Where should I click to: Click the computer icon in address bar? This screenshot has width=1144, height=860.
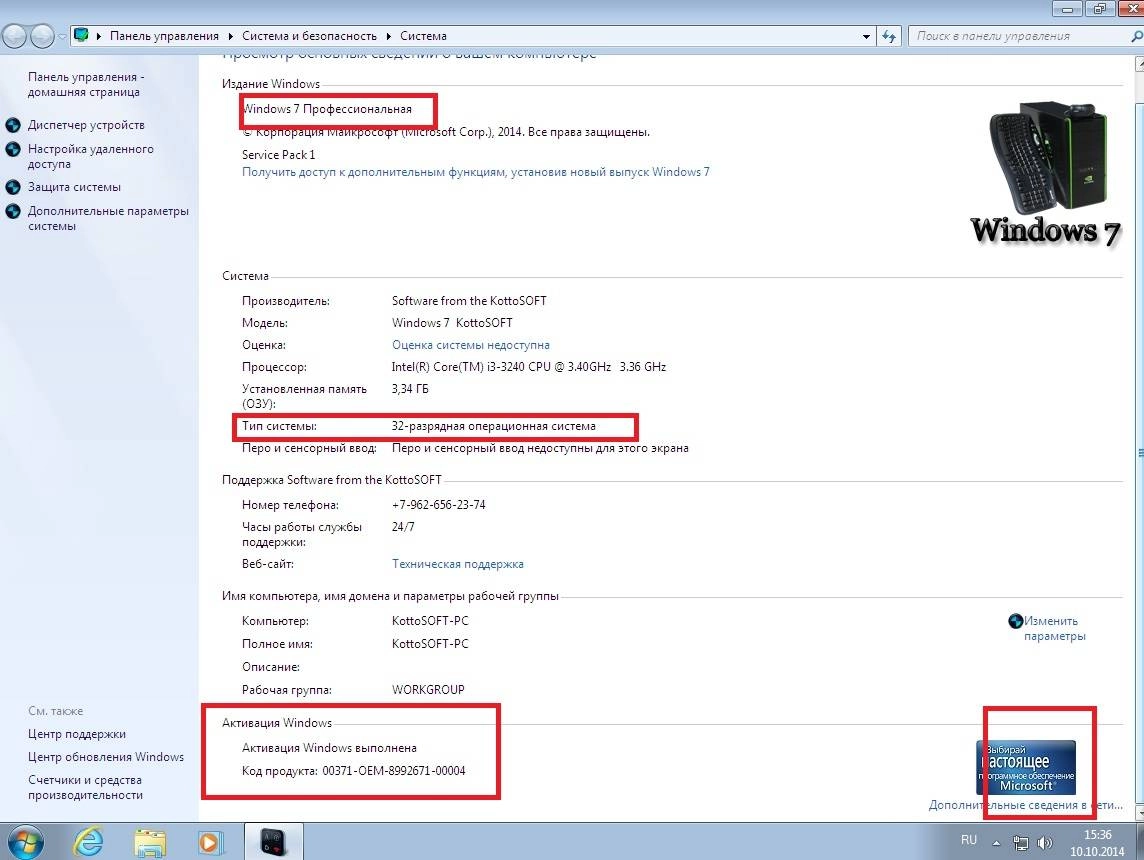[x=82, y=35]
